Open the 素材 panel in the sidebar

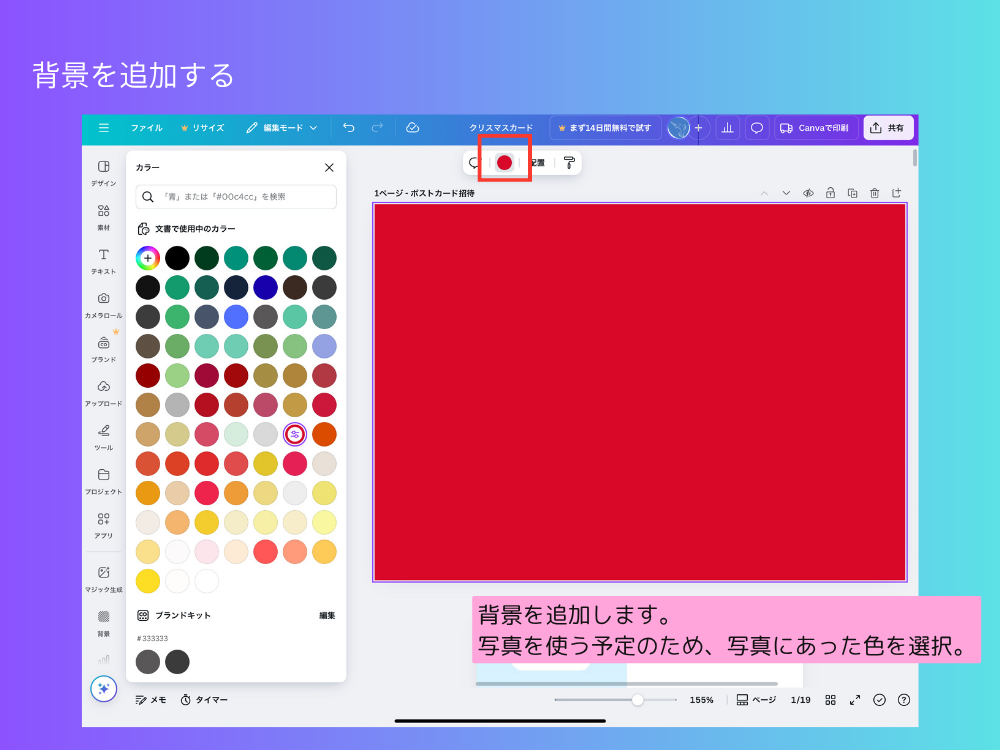[103, 214]
